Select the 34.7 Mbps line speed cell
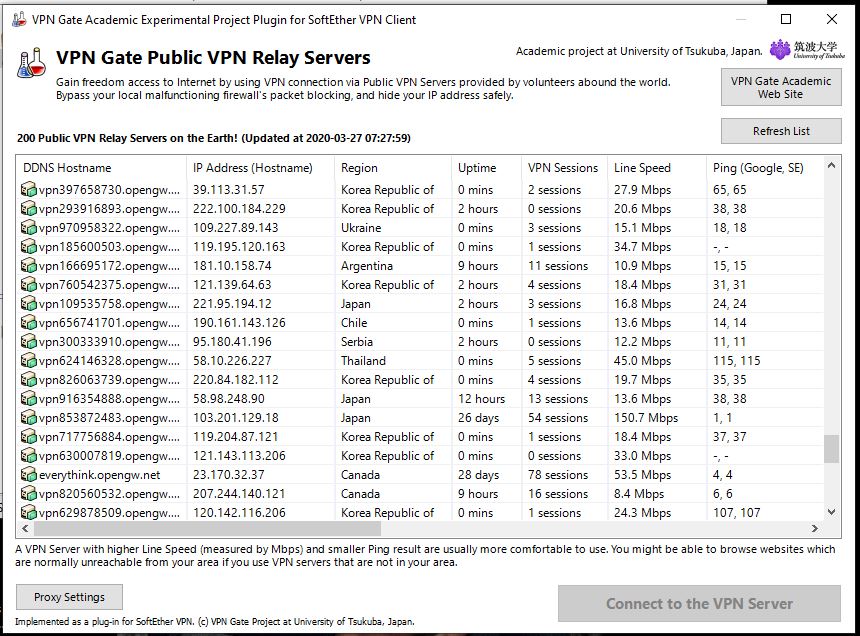860x636 pixels. tap(642, 247)
